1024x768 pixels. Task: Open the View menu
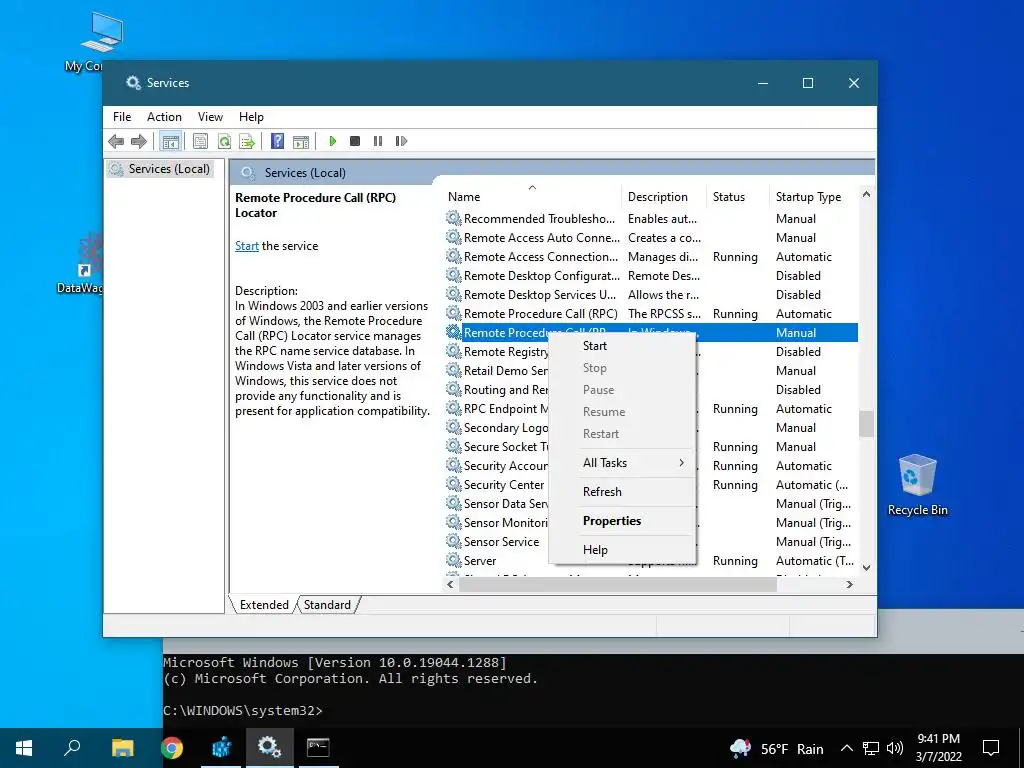(x=210, y=117)
